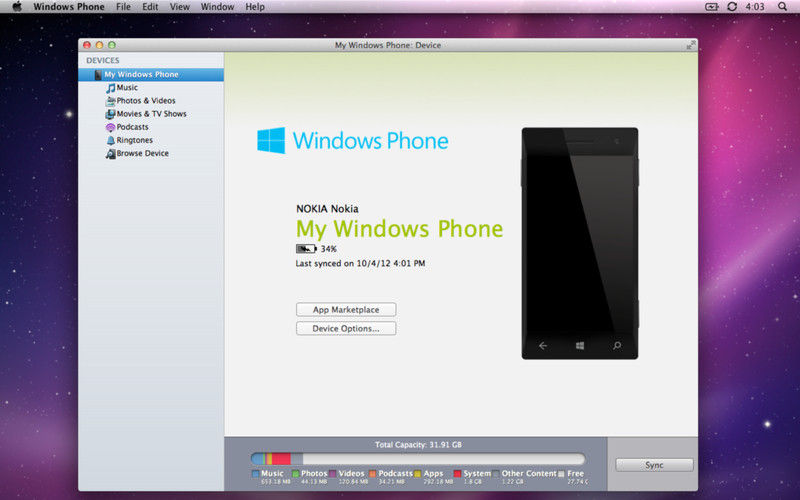Open the Edit menu
The height and width of the screenshot is (500, 800).
[150, 7]
